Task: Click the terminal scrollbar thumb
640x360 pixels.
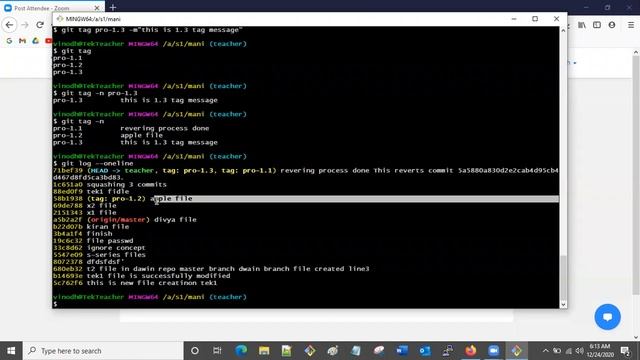Action: 563,278
